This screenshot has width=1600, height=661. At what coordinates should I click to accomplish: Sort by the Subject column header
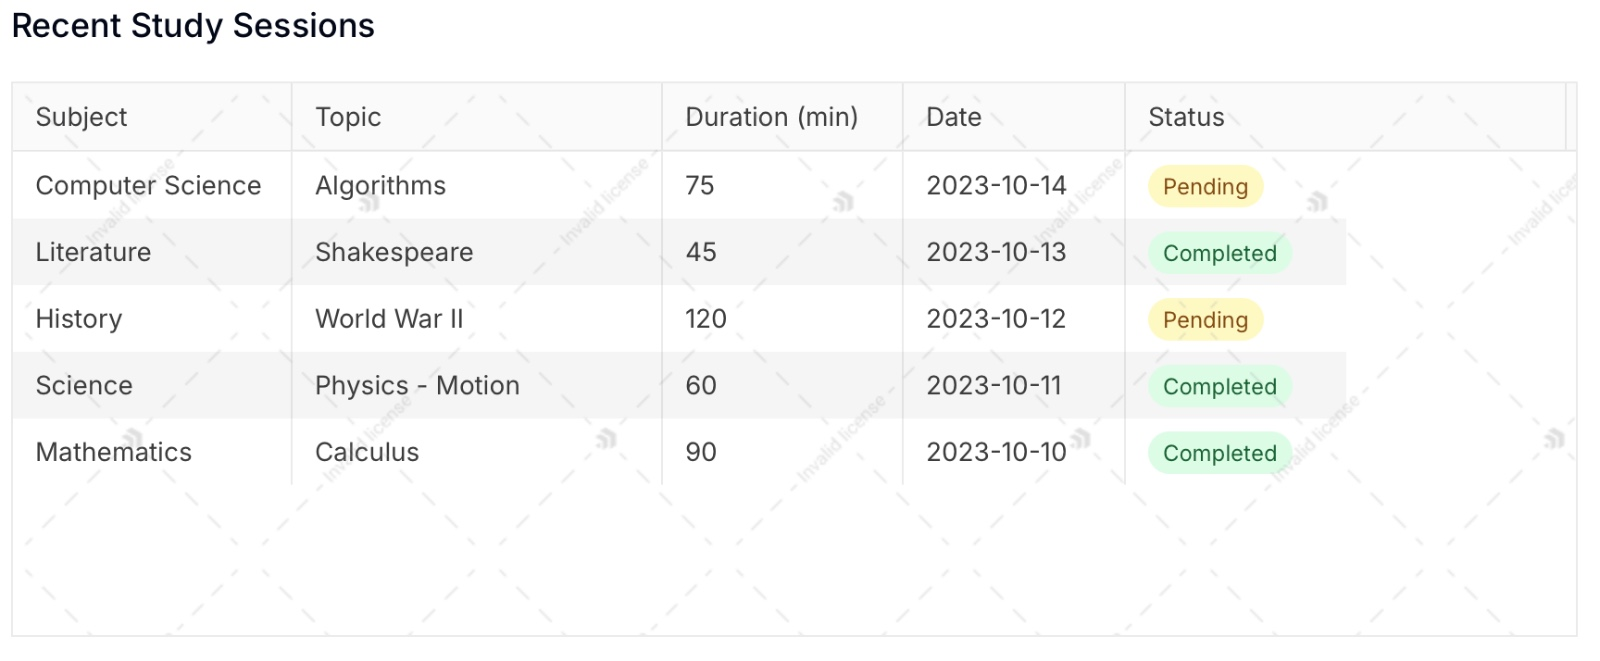[x=152, y=117]
